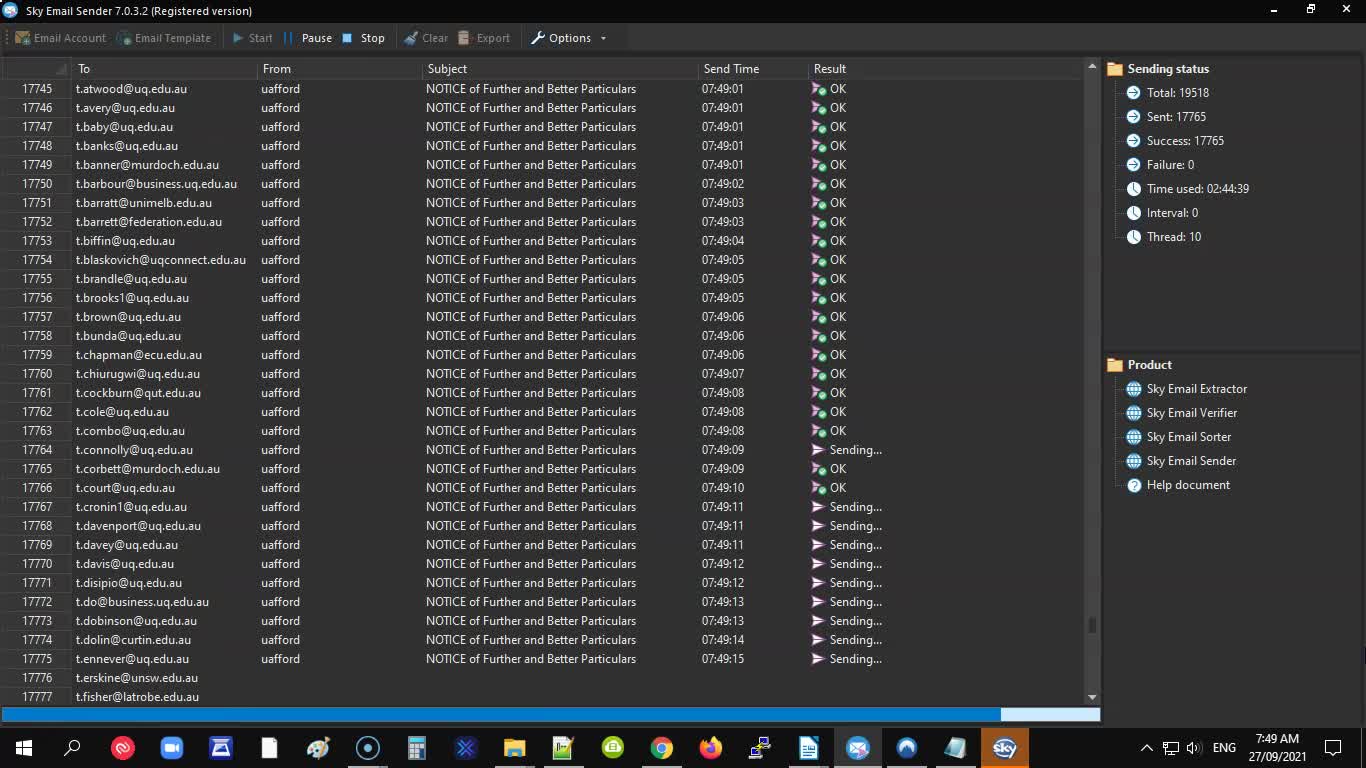1366x768 pixels.
Task: Click globe icon beside Sky Email Verifier
Action: point(1134,413)
